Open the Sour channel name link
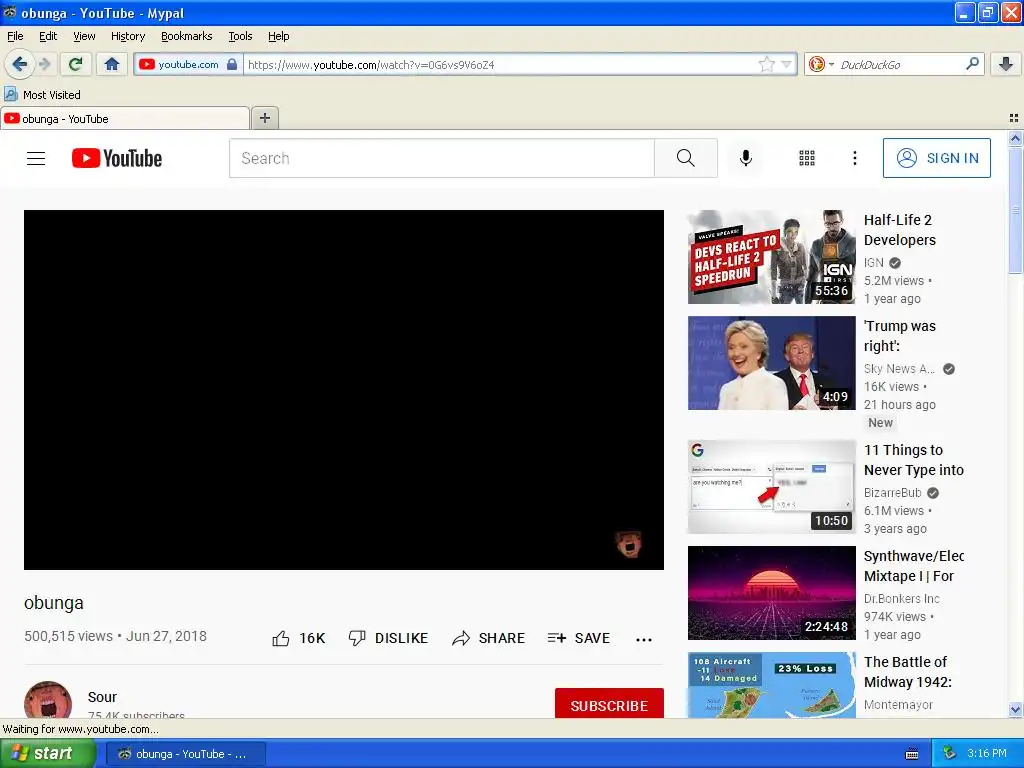Image resolution: width=1024 pixels, height=768 pixels. (x=103, y=697)
